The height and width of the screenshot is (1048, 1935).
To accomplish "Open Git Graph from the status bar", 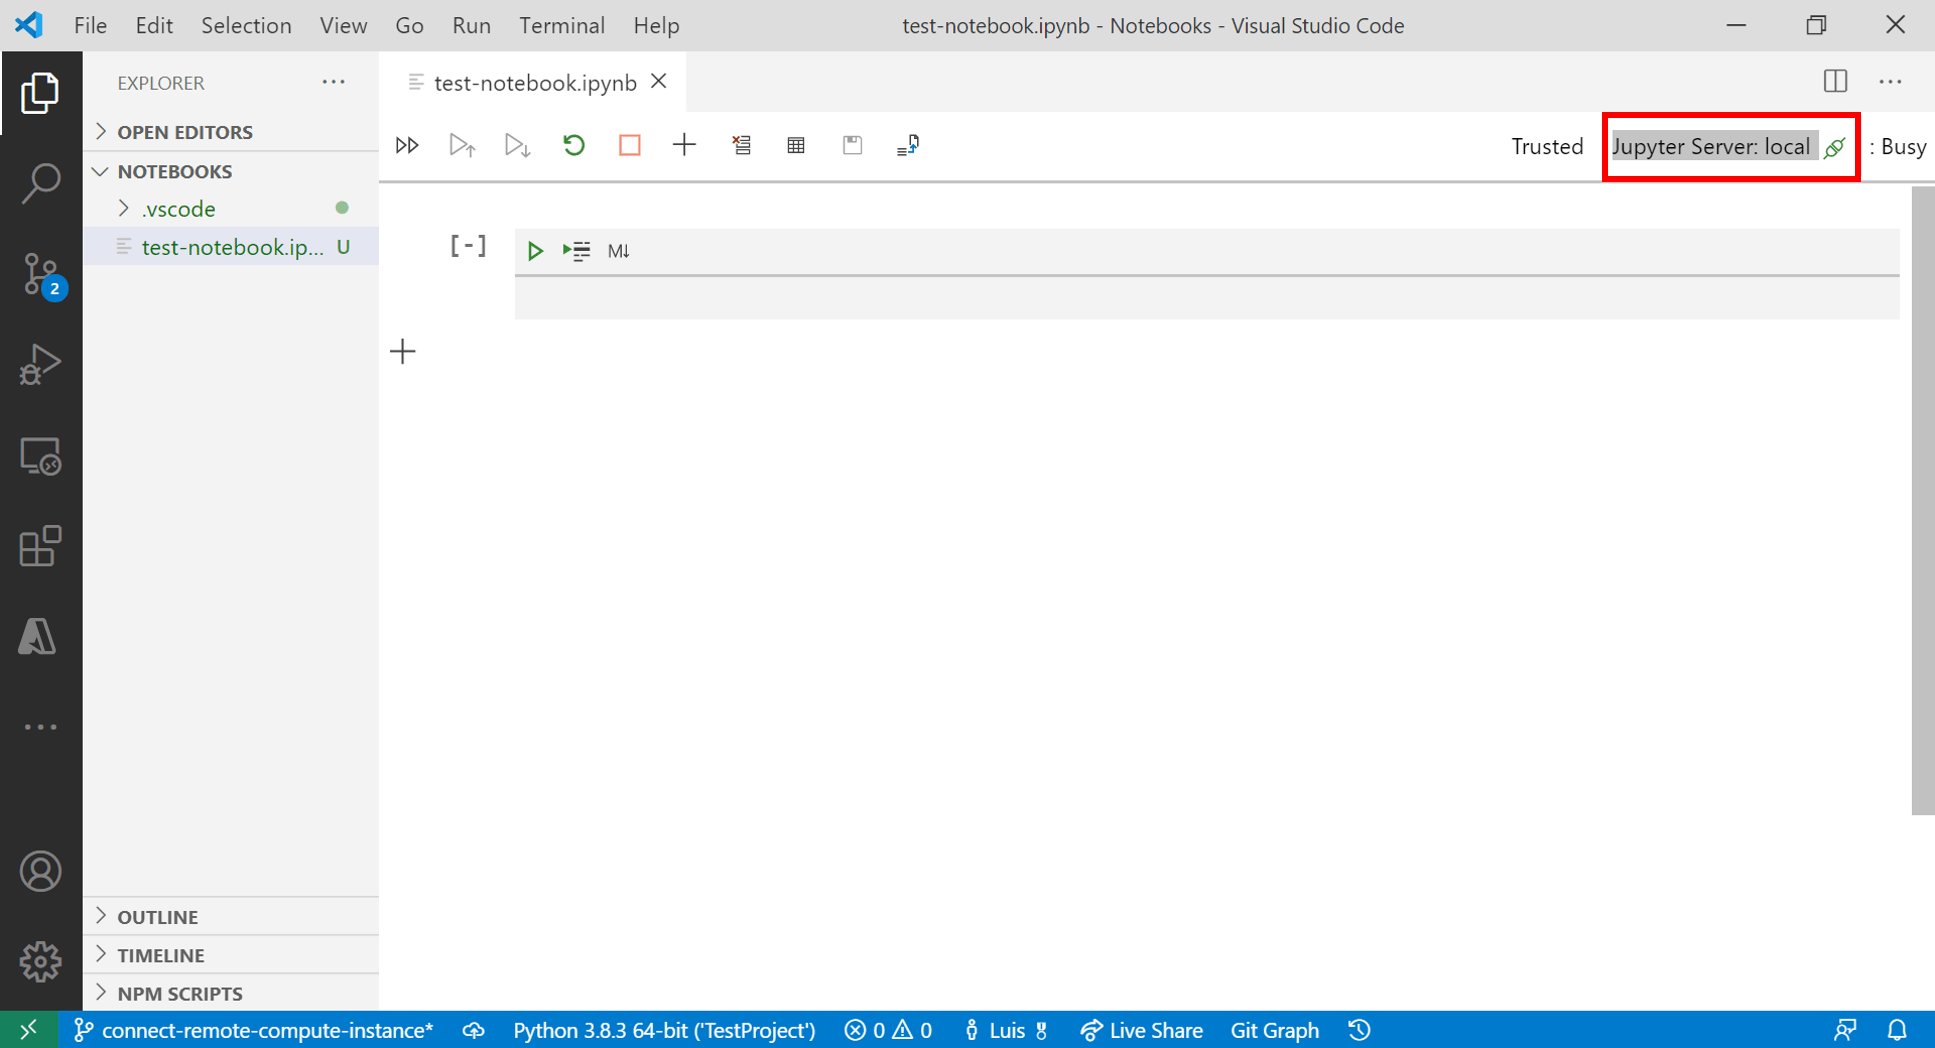I will point(1274,1029).
